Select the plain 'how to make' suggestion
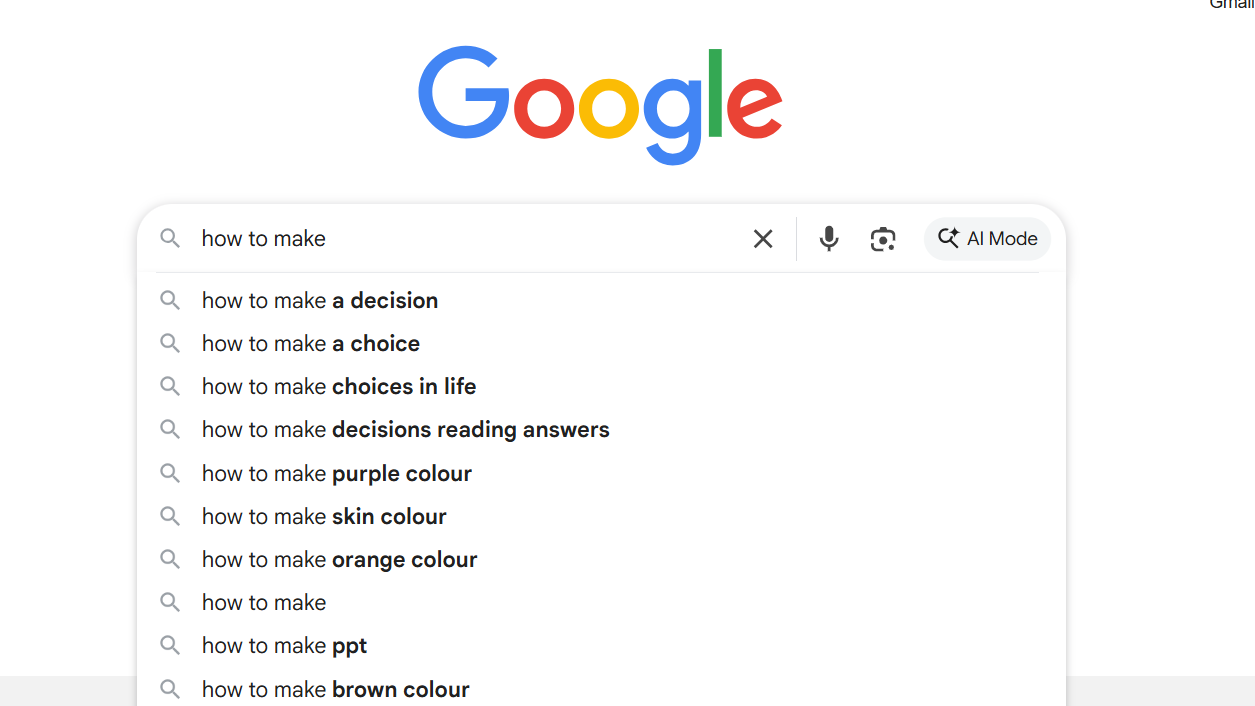Image resolution: width=1255 pixels, height=706 pixels. (264, 602)
